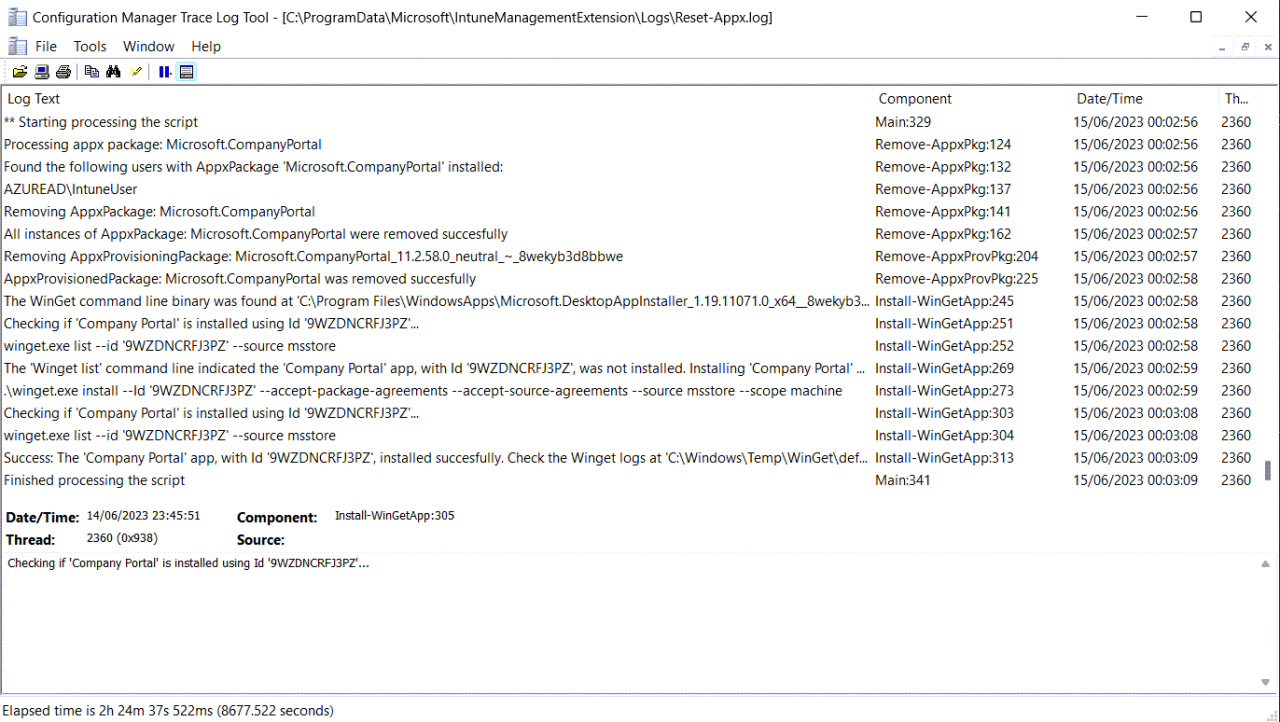
Task: Select row 'Finished processing the script'
Action: point(630,480)
